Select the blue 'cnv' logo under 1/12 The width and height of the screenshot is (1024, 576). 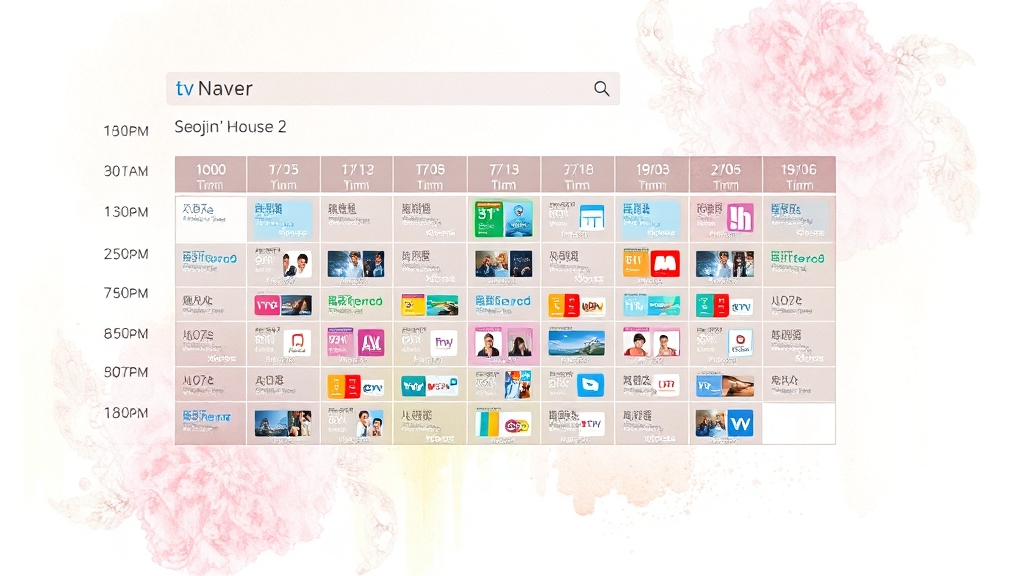point(372,388)
